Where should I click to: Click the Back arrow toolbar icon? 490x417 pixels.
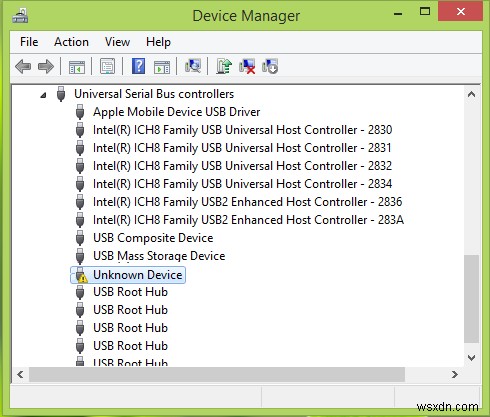[x=23, y=67]
